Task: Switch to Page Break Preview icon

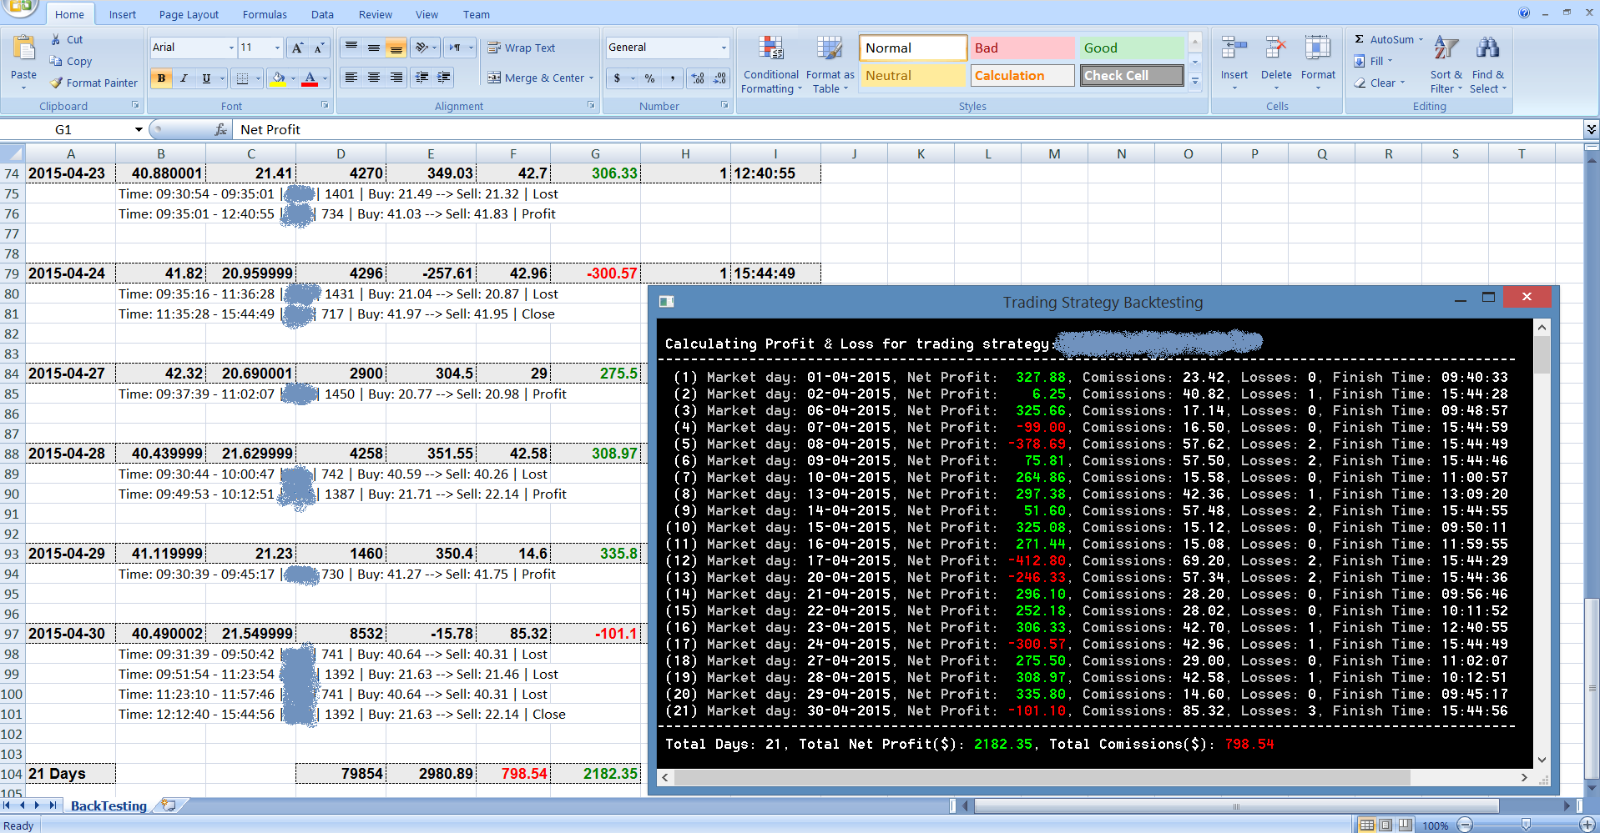Action: (1405, 825)
